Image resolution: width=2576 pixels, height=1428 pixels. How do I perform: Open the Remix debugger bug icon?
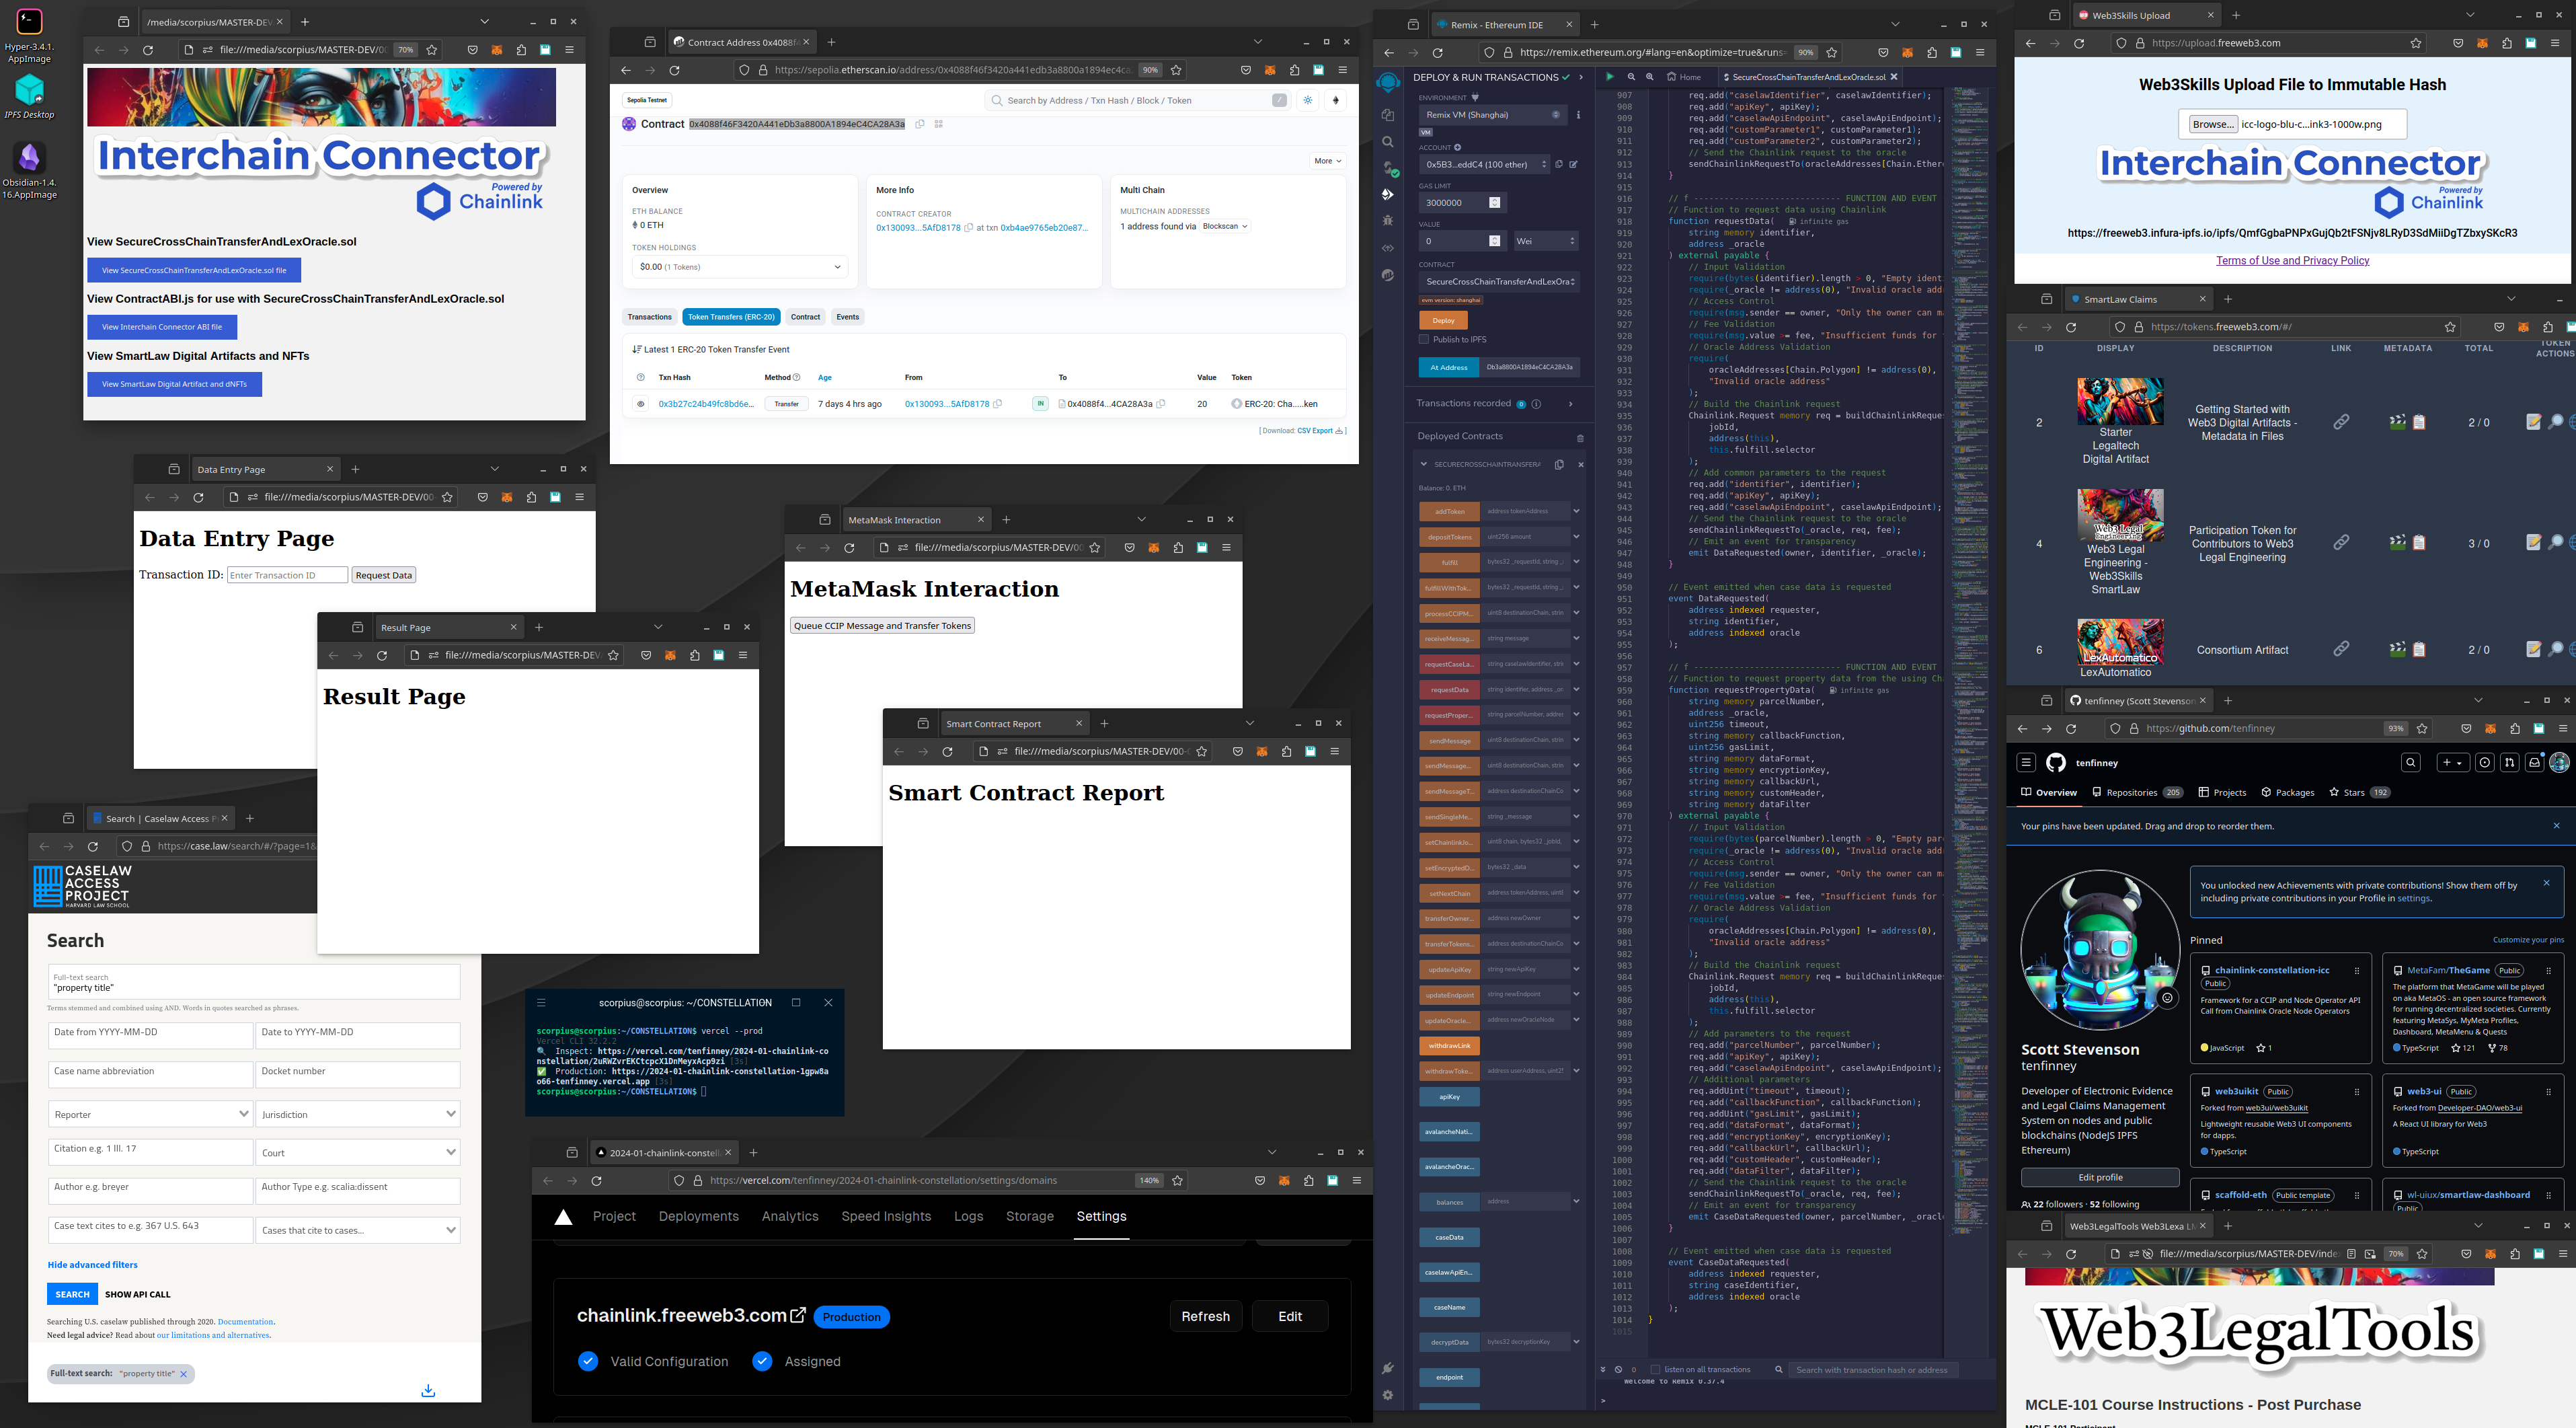(x=1388, y=221)
